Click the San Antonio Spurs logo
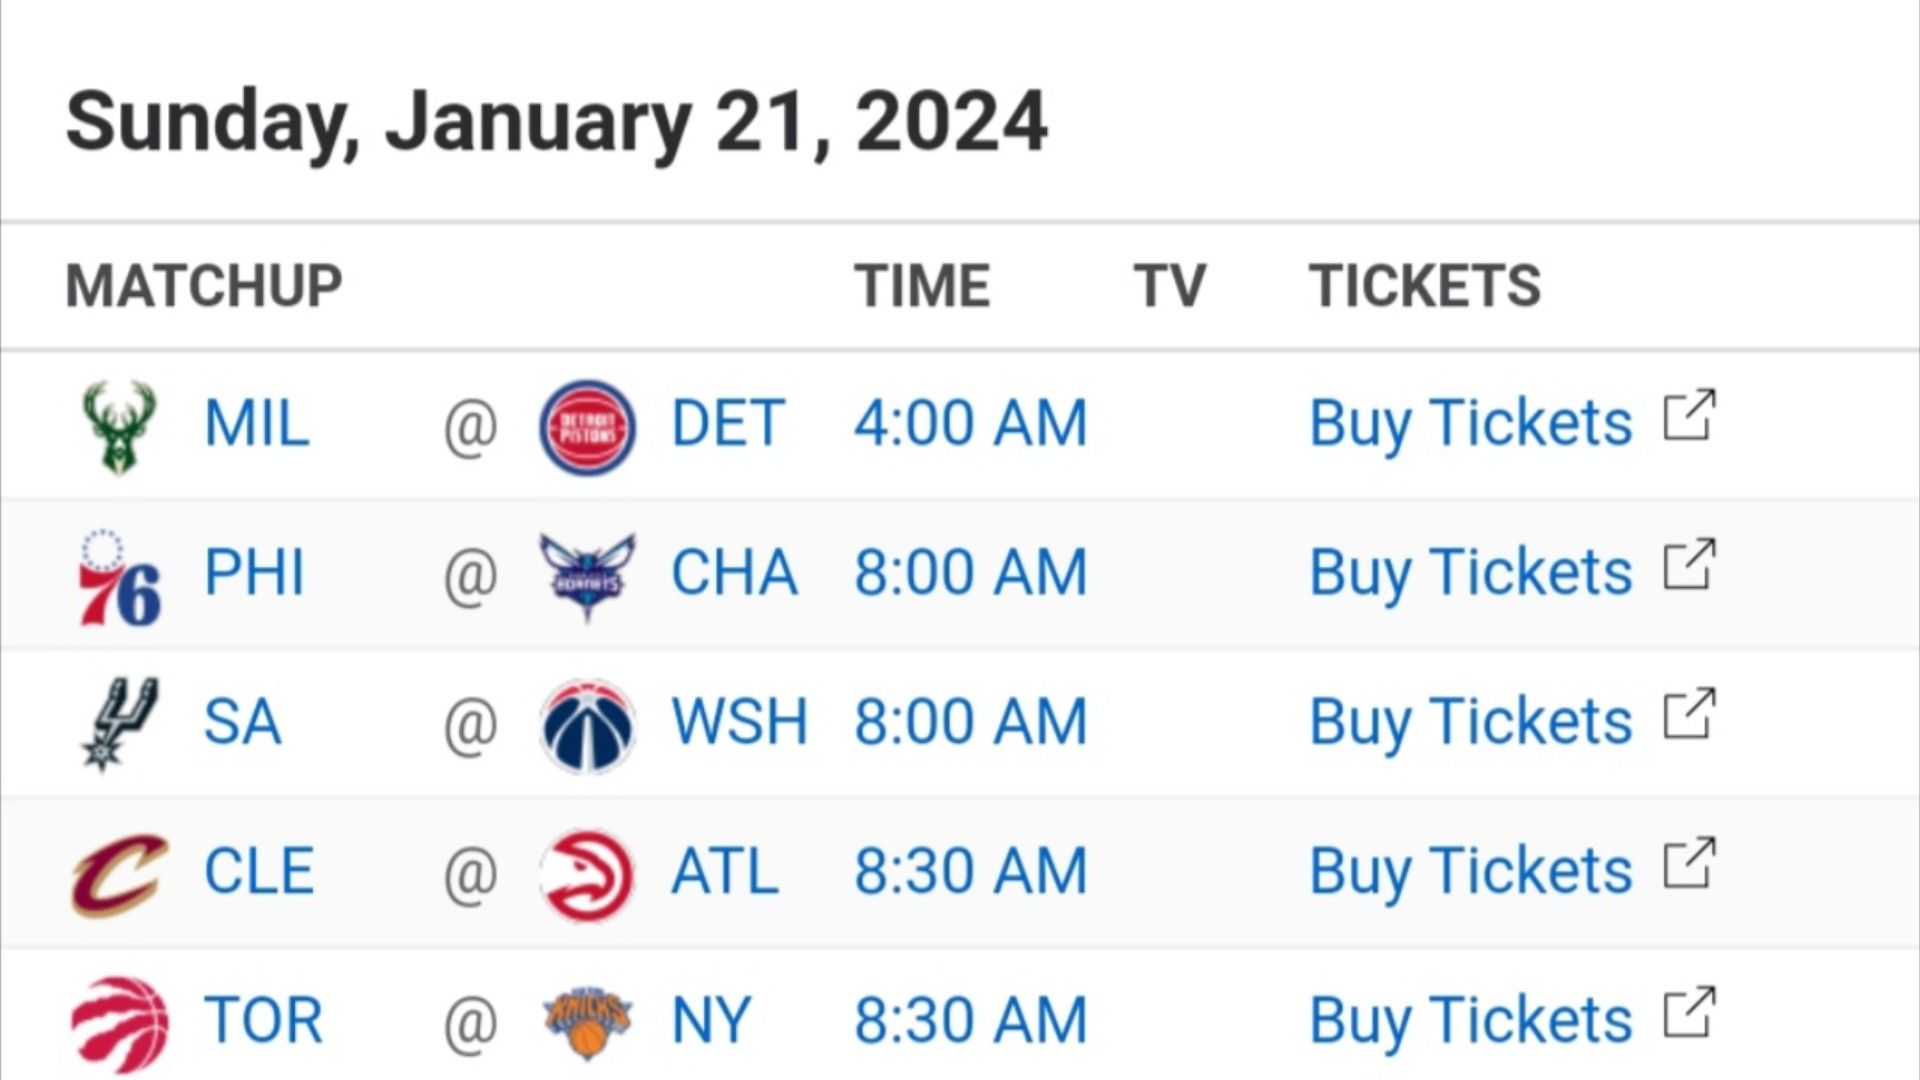 [119, 724]
